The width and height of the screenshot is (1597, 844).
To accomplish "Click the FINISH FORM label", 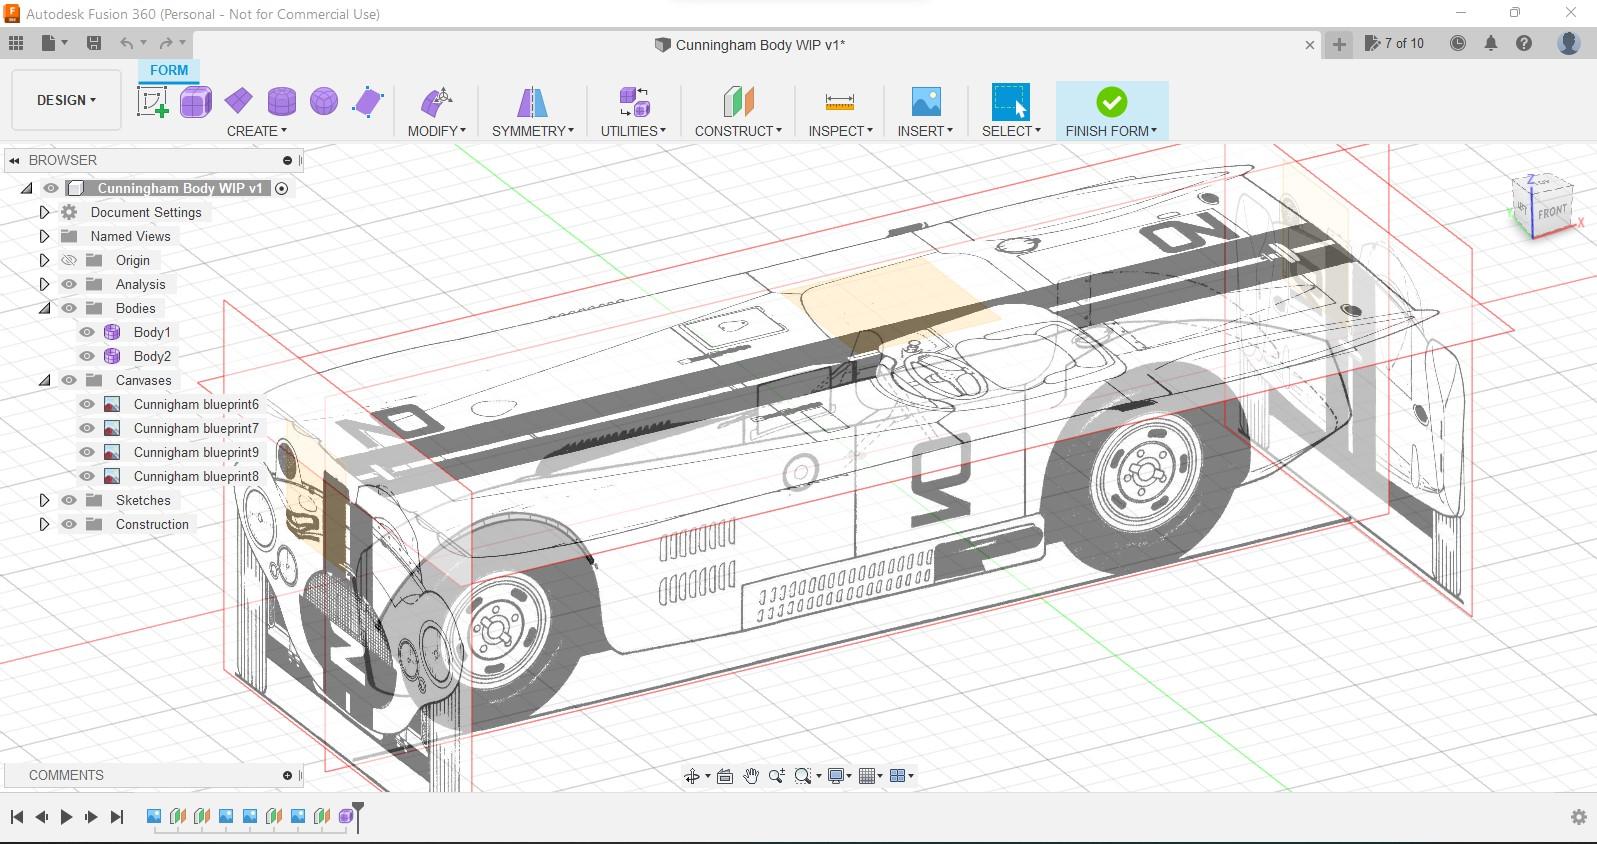I will (x=1111, y=131).
